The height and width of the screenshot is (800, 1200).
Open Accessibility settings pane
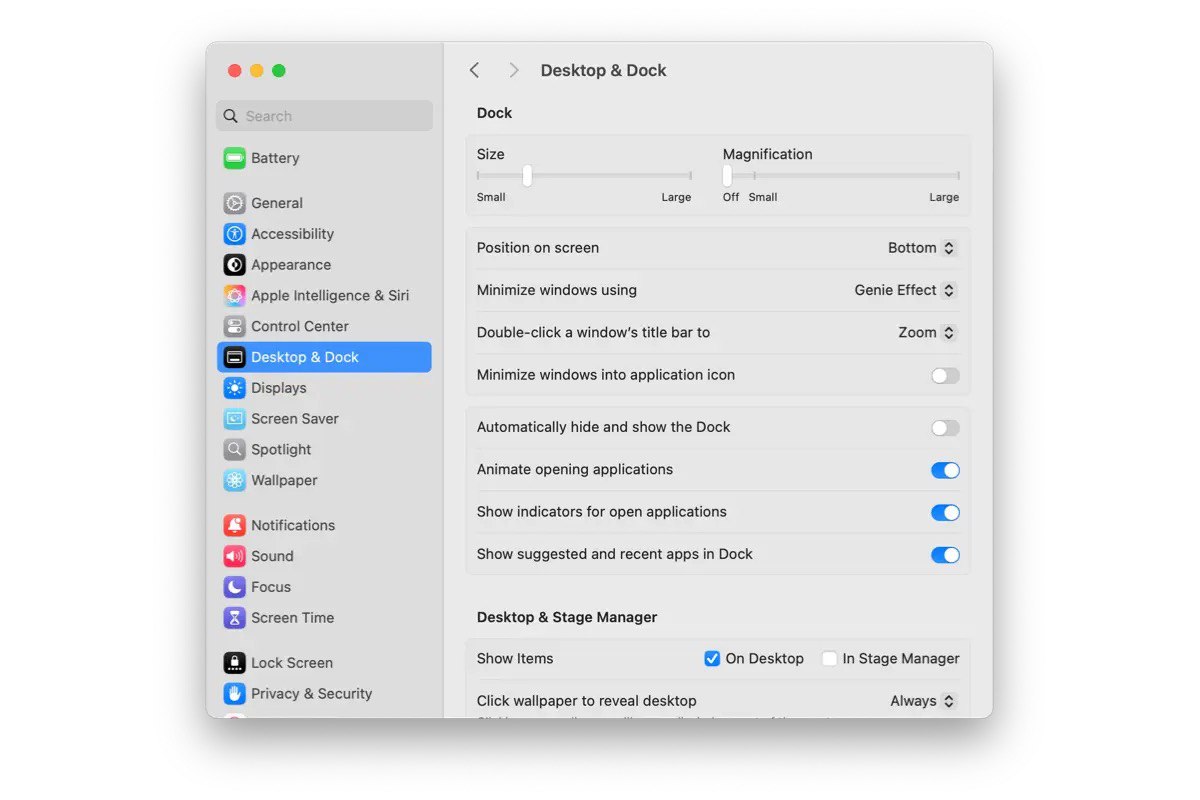324,234
